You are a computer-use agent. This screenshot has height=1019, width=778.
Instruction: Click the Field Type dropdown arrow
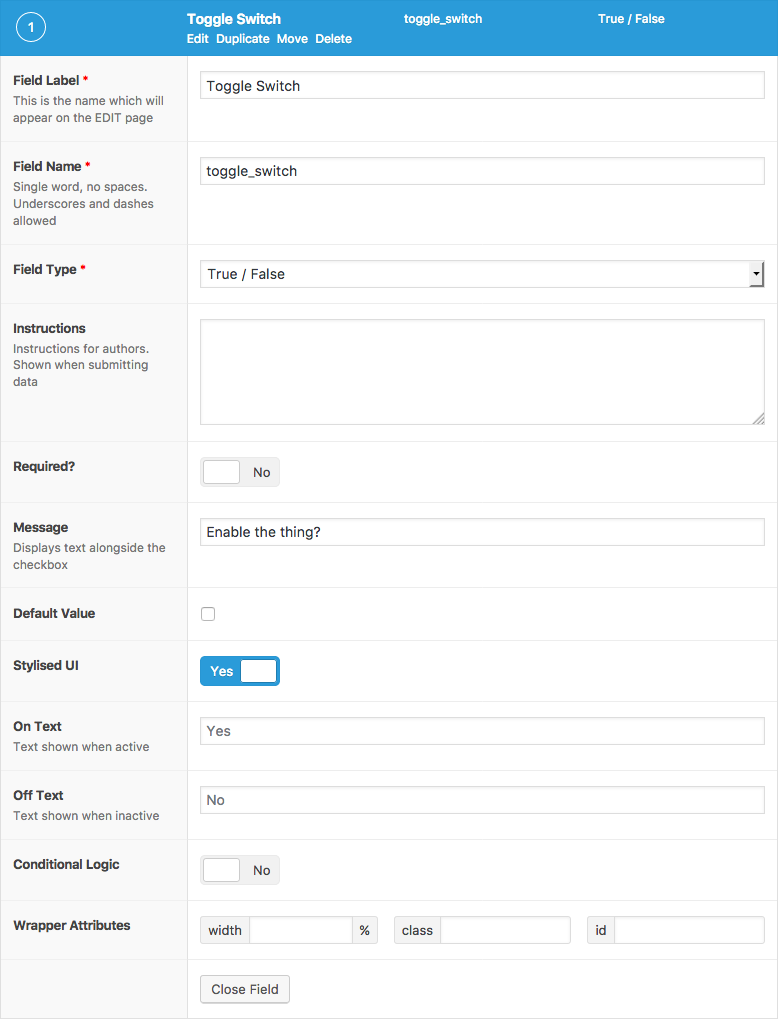click(756, 274)
